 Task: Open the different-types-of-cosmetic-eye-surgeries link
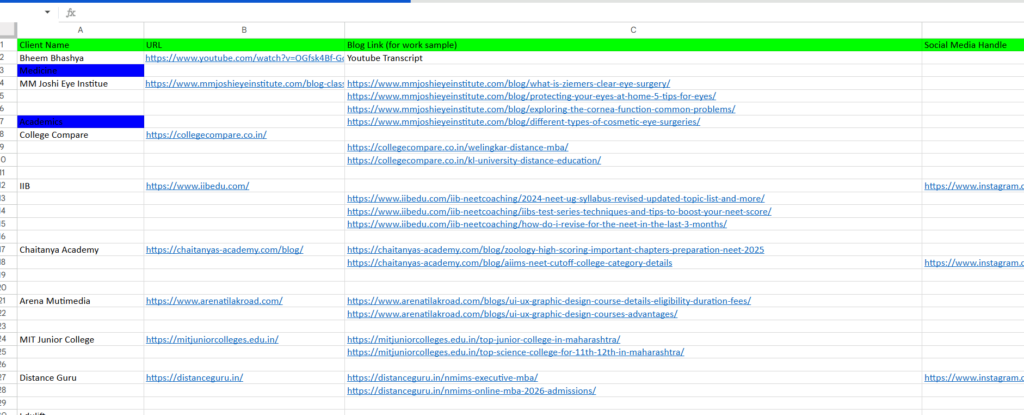click(x=523, y=122)
